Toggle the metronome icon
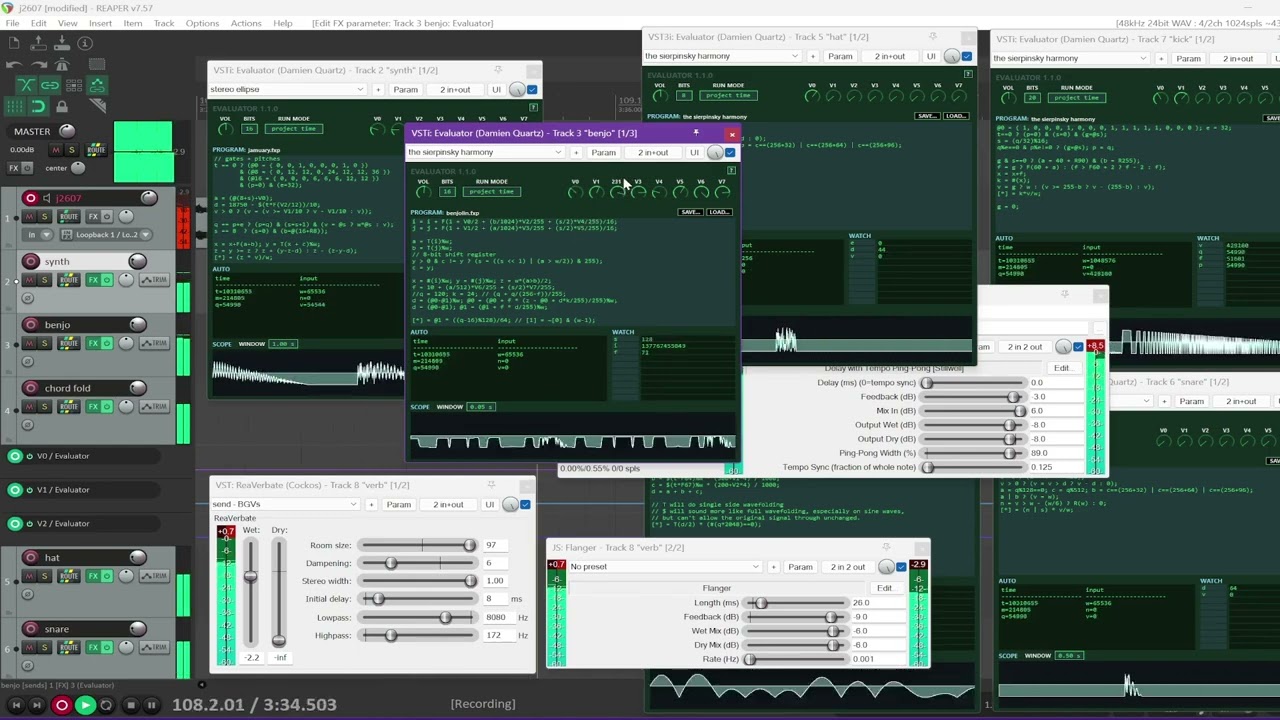The width and height of the screenshot is (1280, 720). coord(62,65)
